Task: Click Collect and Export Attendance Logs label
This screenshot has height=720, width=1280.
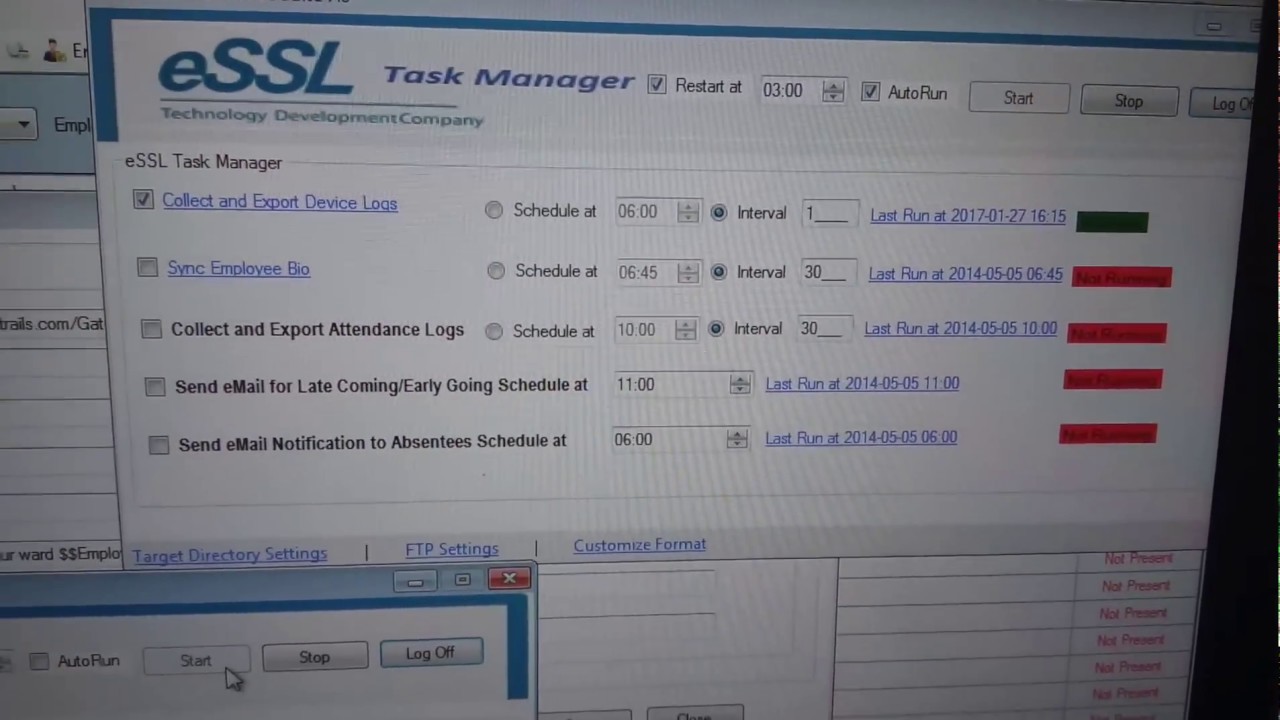Action: tap(317, 329)
